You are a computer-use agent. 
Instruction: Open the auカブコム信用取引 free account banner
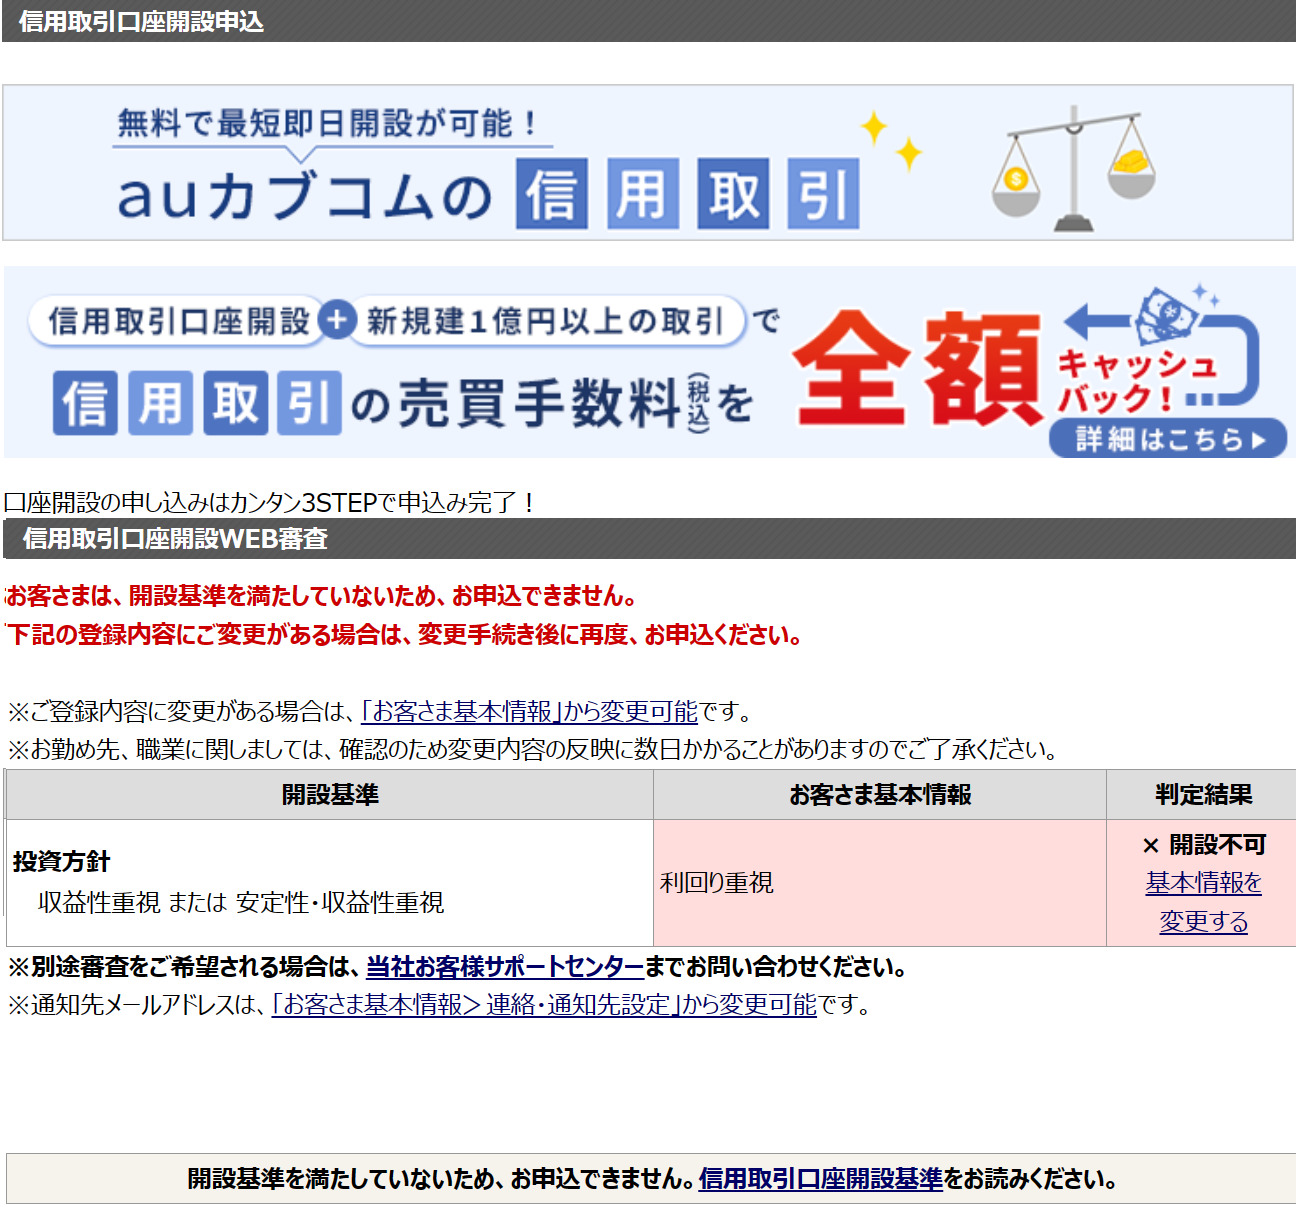point(648,163)
